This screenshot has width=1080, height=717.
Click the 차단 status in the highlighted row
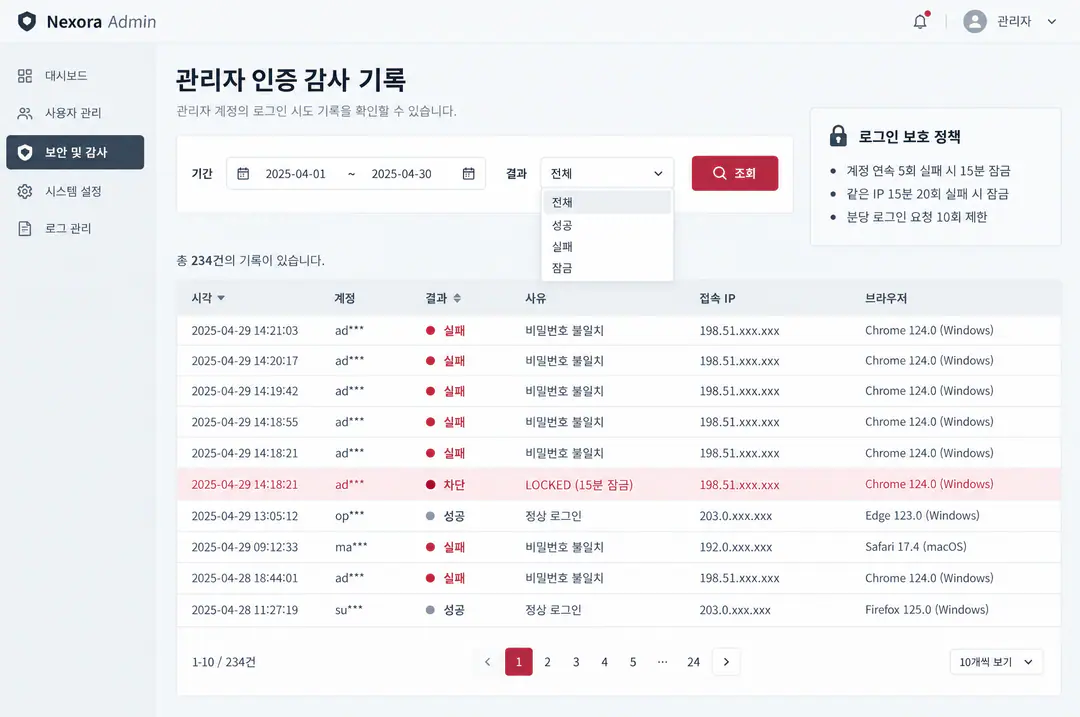point(445,485)
